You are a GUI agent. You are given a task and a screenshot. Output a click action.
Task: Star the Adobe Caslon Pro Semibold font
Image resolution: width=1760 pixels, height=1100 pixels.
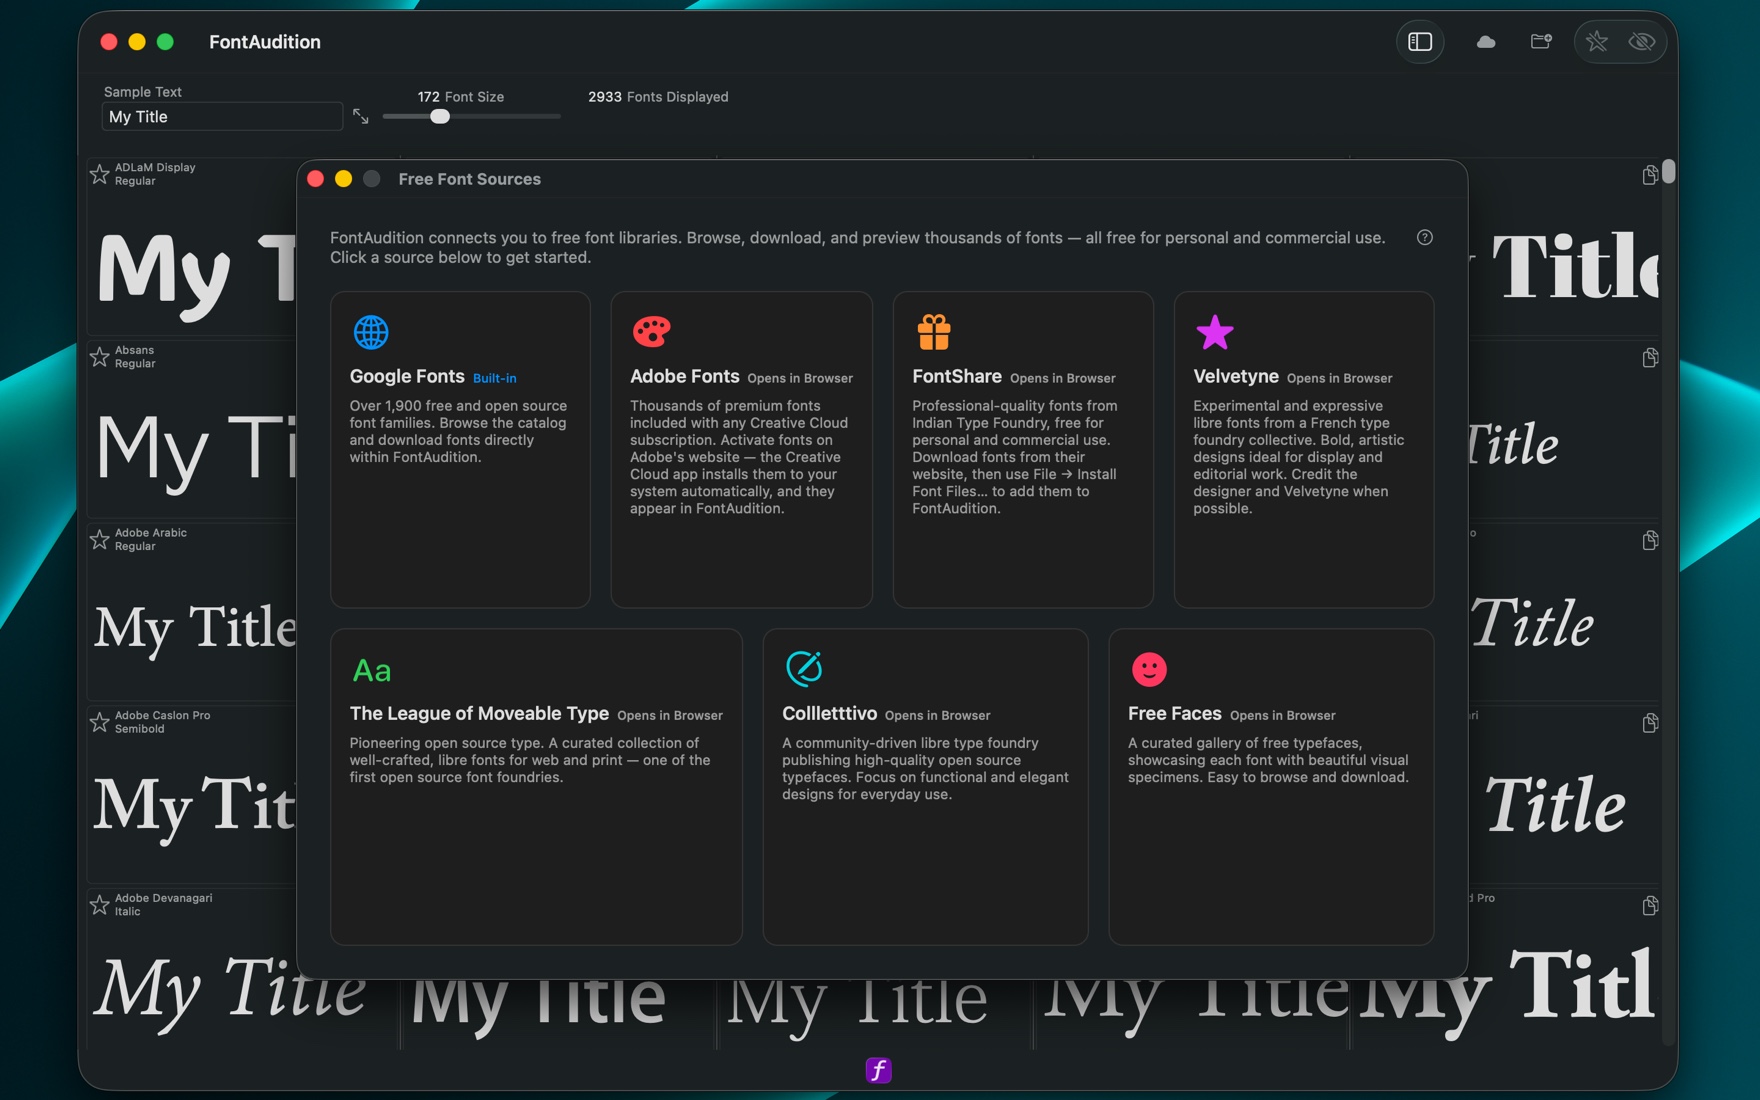click(x=100, y=722)
